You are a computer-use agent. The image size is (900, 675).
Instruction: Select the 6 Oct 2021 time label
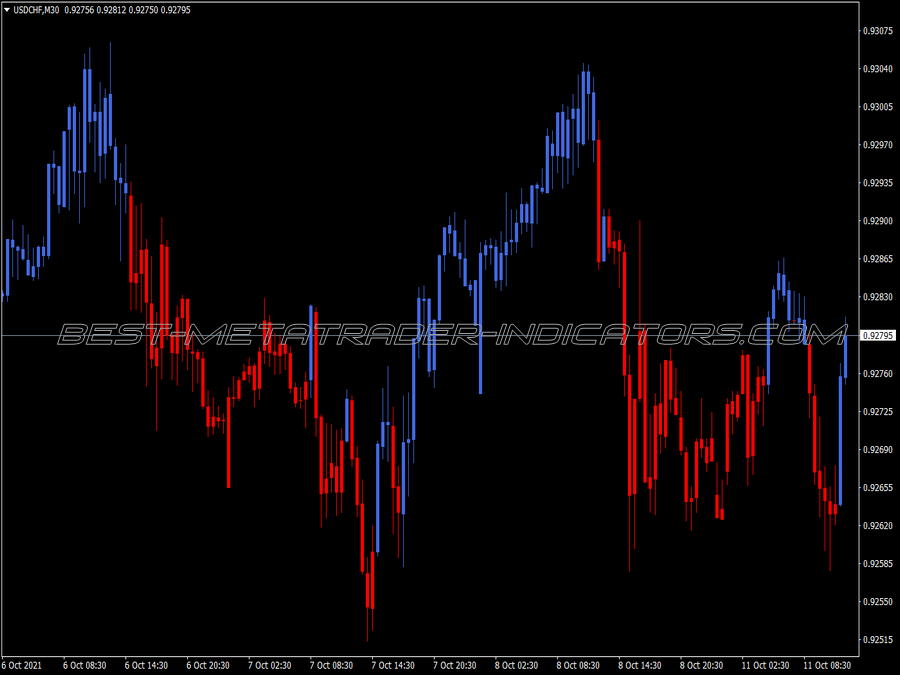22,665
